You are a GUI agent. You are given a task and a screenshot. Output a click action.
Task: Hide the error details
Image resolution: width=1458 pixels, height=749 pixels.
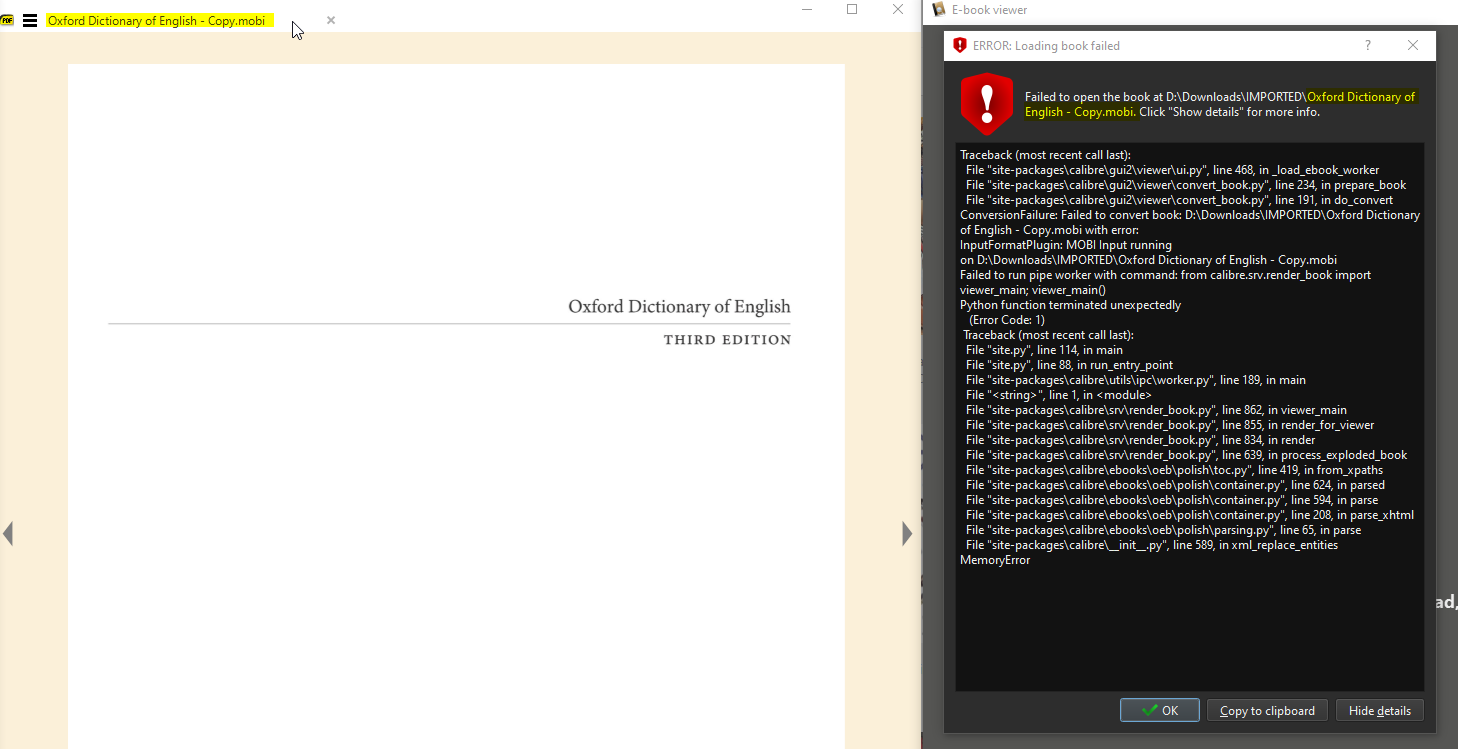tap(1380, 710)
